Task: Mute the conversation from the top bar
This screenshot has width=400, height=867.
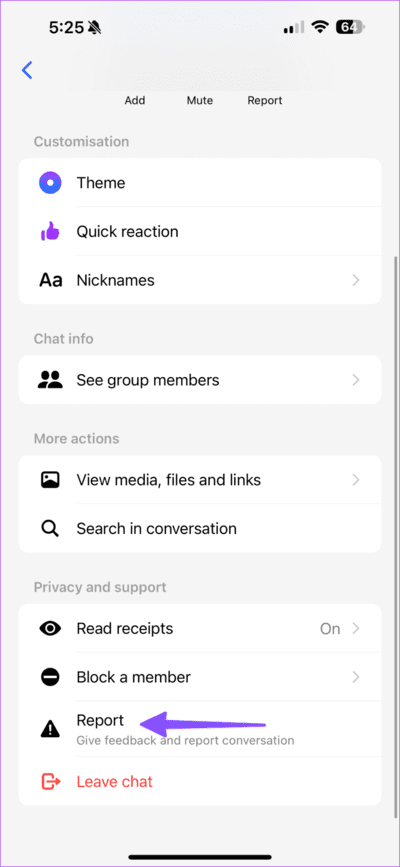Action: 200,100
